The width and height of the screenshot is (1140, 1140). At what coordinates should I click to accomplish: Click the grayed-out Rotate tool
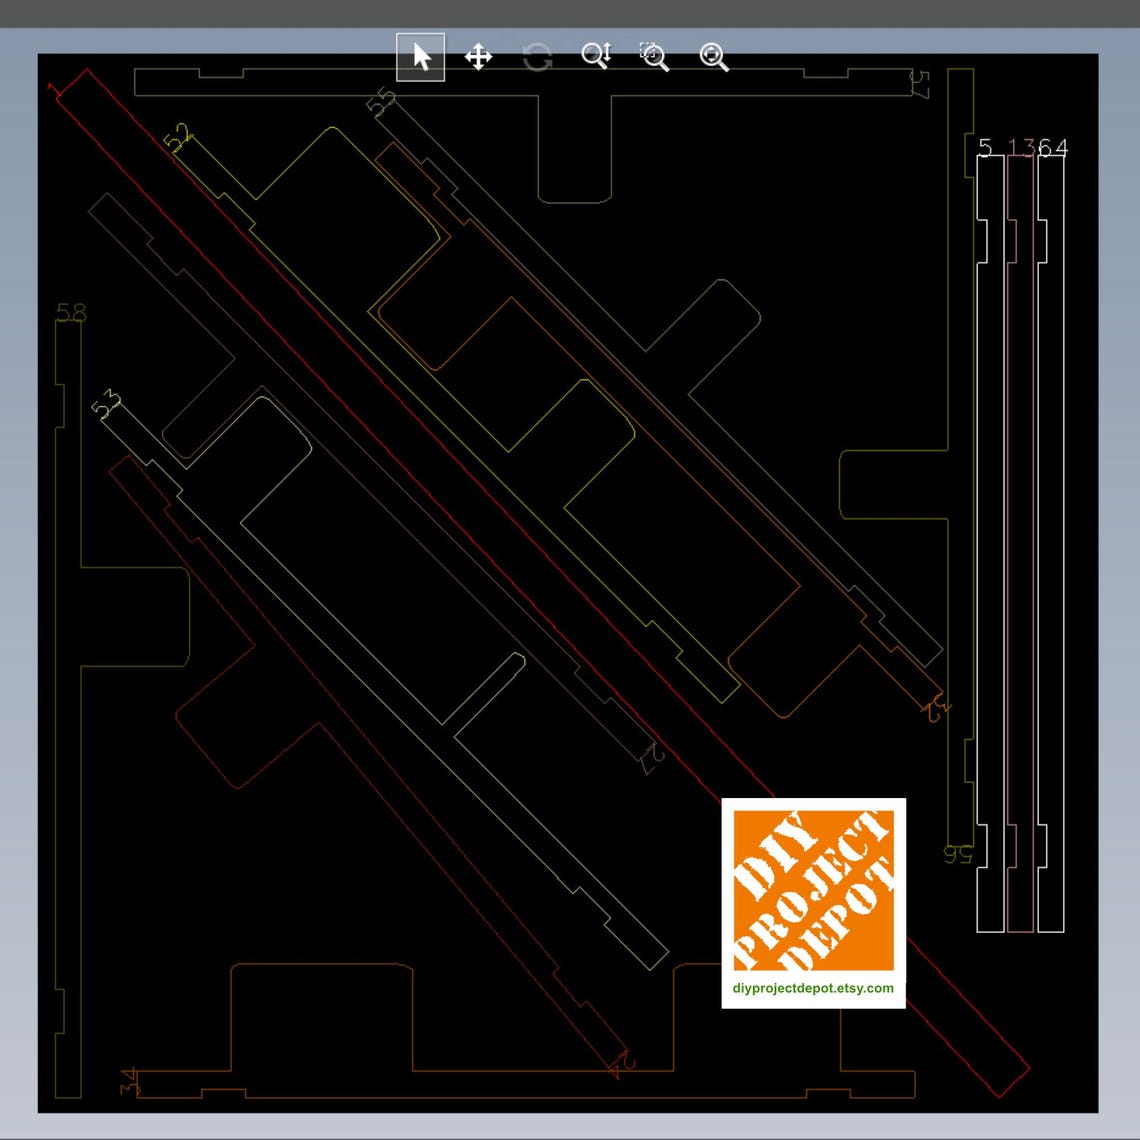(x=538, y=58)
